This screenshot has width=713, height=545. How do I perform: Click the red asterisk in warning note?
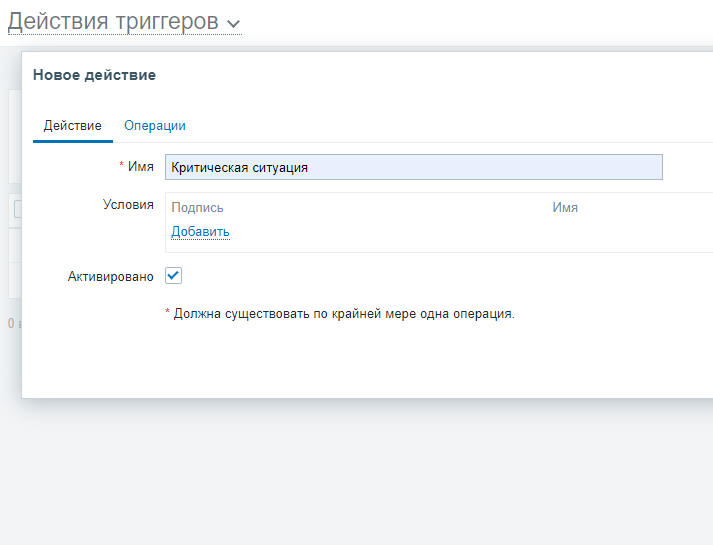point(167,313)
